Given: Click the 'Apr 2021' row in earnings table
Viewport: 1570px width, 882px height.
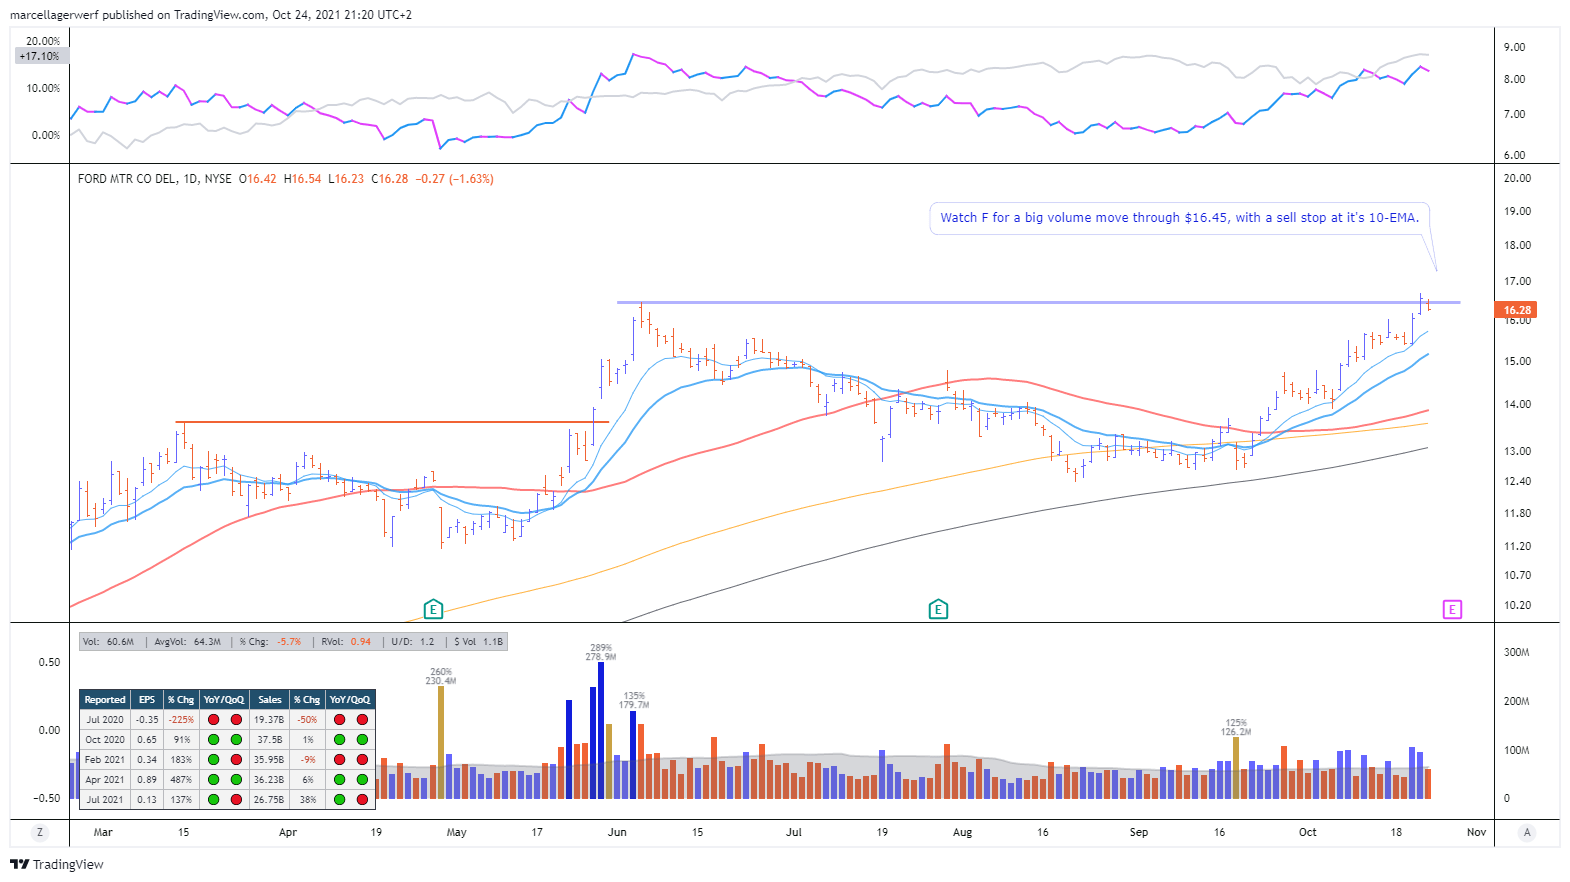Looking at the screenshot, I should click(x=227, y=780).
